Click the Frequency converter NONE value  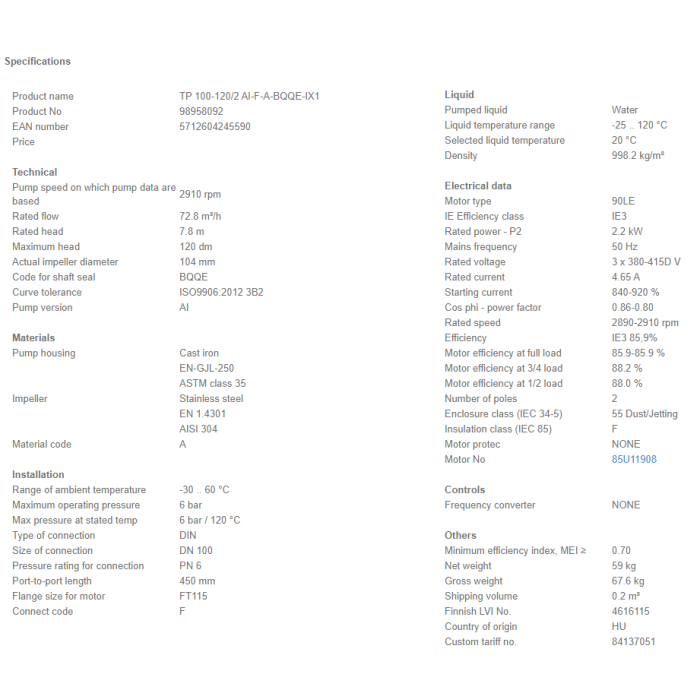click(x=625, y=504)
